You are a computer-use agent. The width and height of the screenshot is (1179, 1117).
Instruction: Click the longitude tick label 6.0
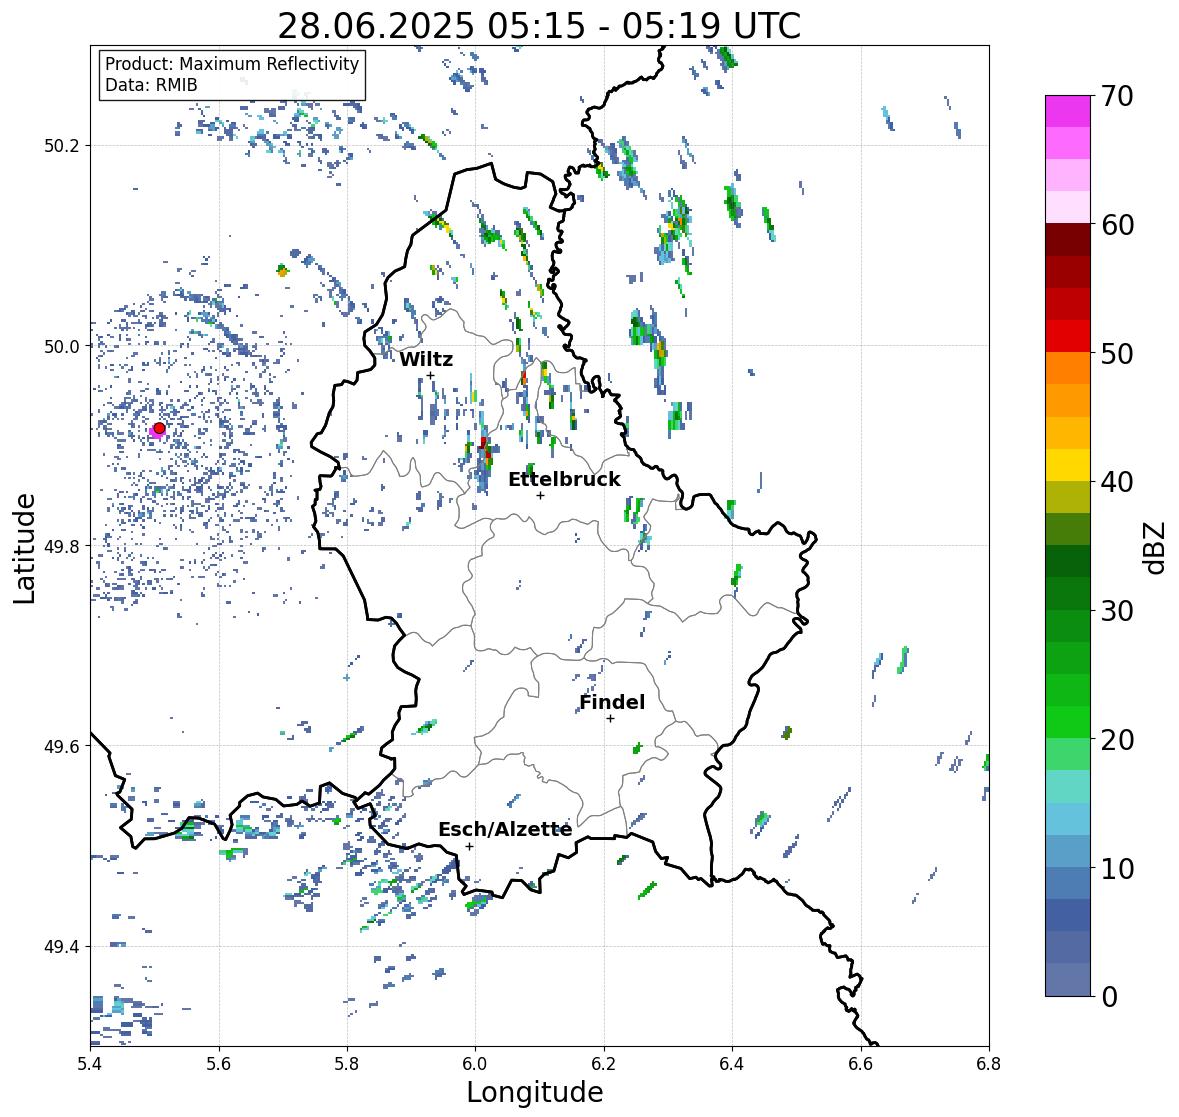pyautogui.click(x=475, y=1064)
